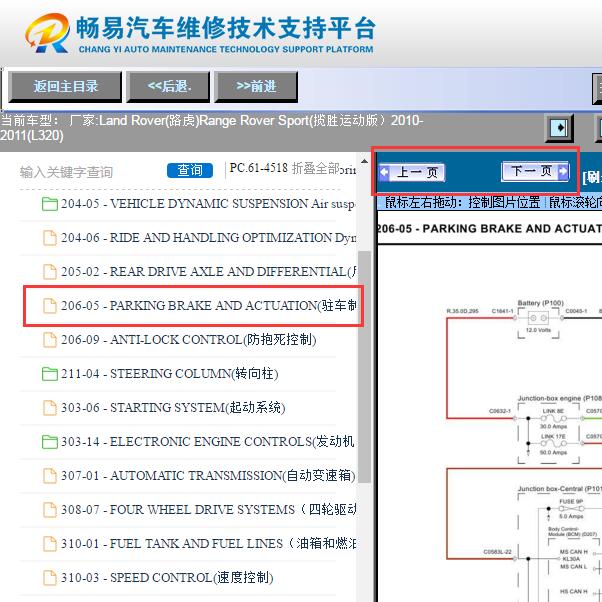Click document icon for 303-06 Starting System
This screenshot has height=602, width=602.
pyautogui.click(x=50, y=407)
